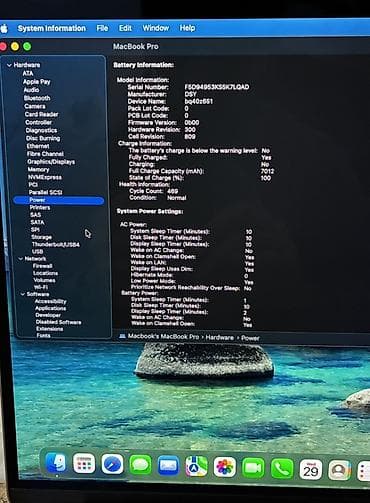Open the Window menu
Screen dimensions: 370x503
156,28
